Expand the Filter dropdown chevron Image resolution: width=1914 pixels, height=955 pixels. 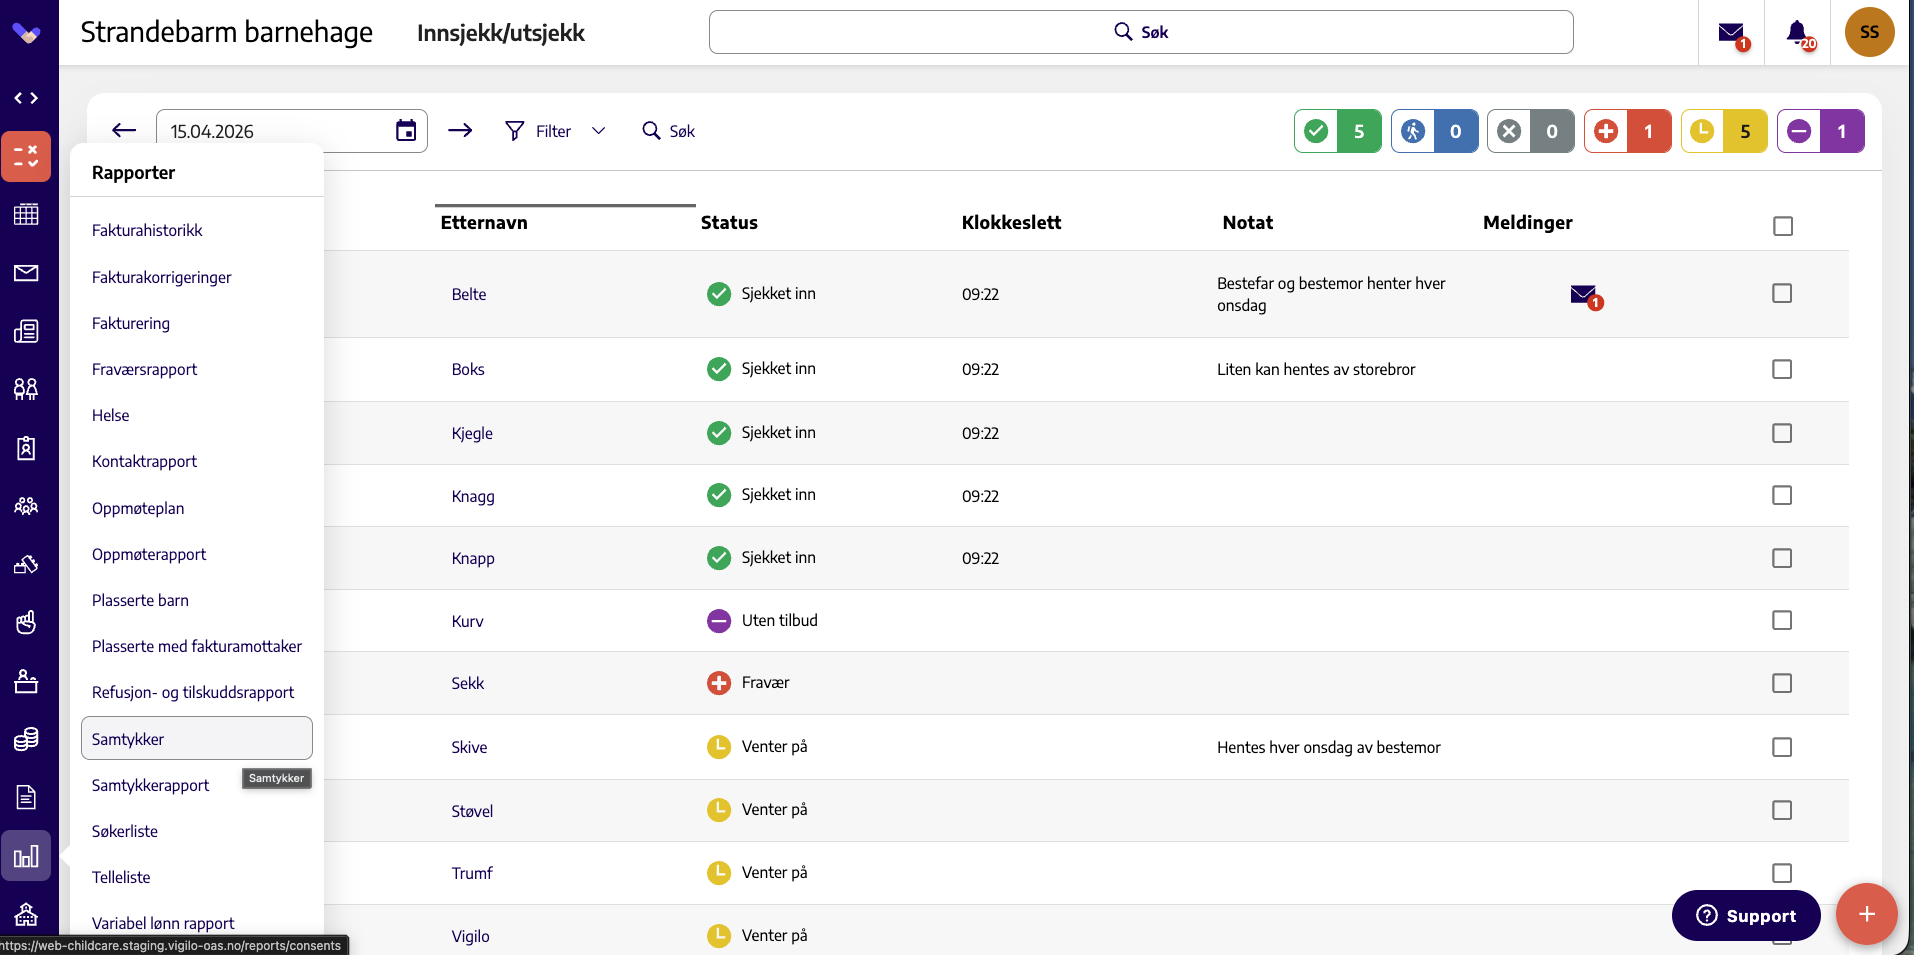[x=599, y=131]
